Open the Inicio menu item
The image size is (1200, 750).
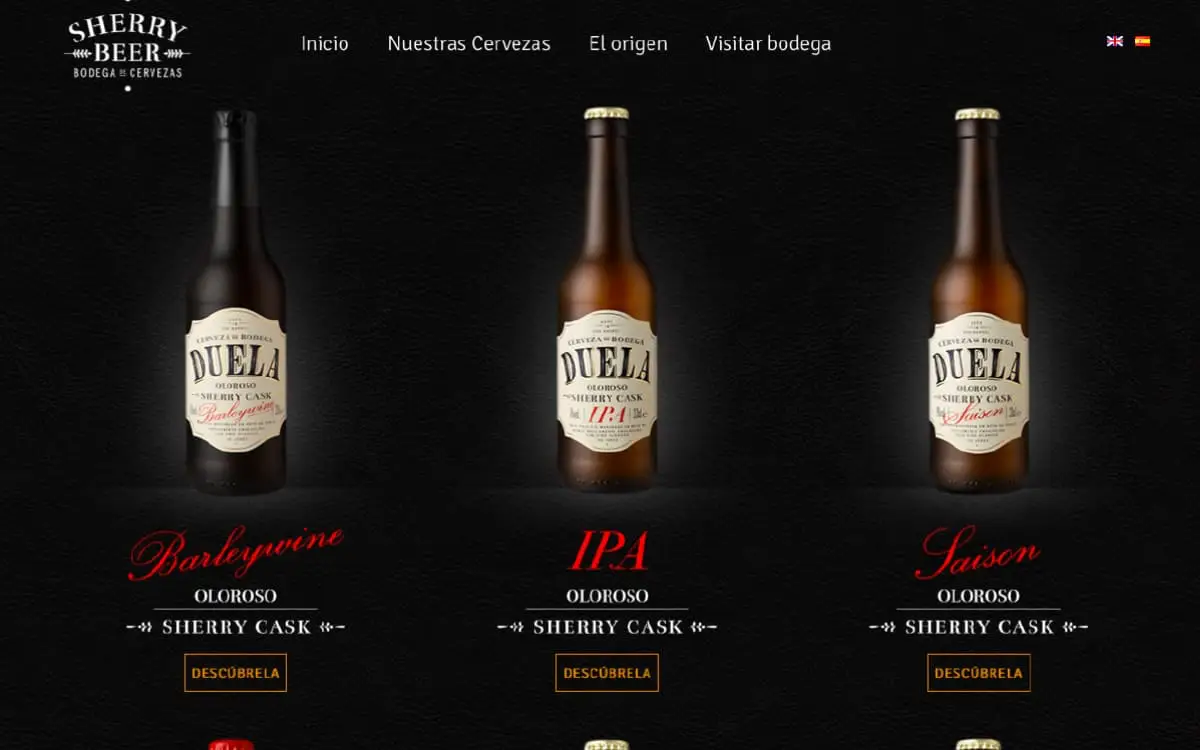pyautogui.click(x=325, y=44)
